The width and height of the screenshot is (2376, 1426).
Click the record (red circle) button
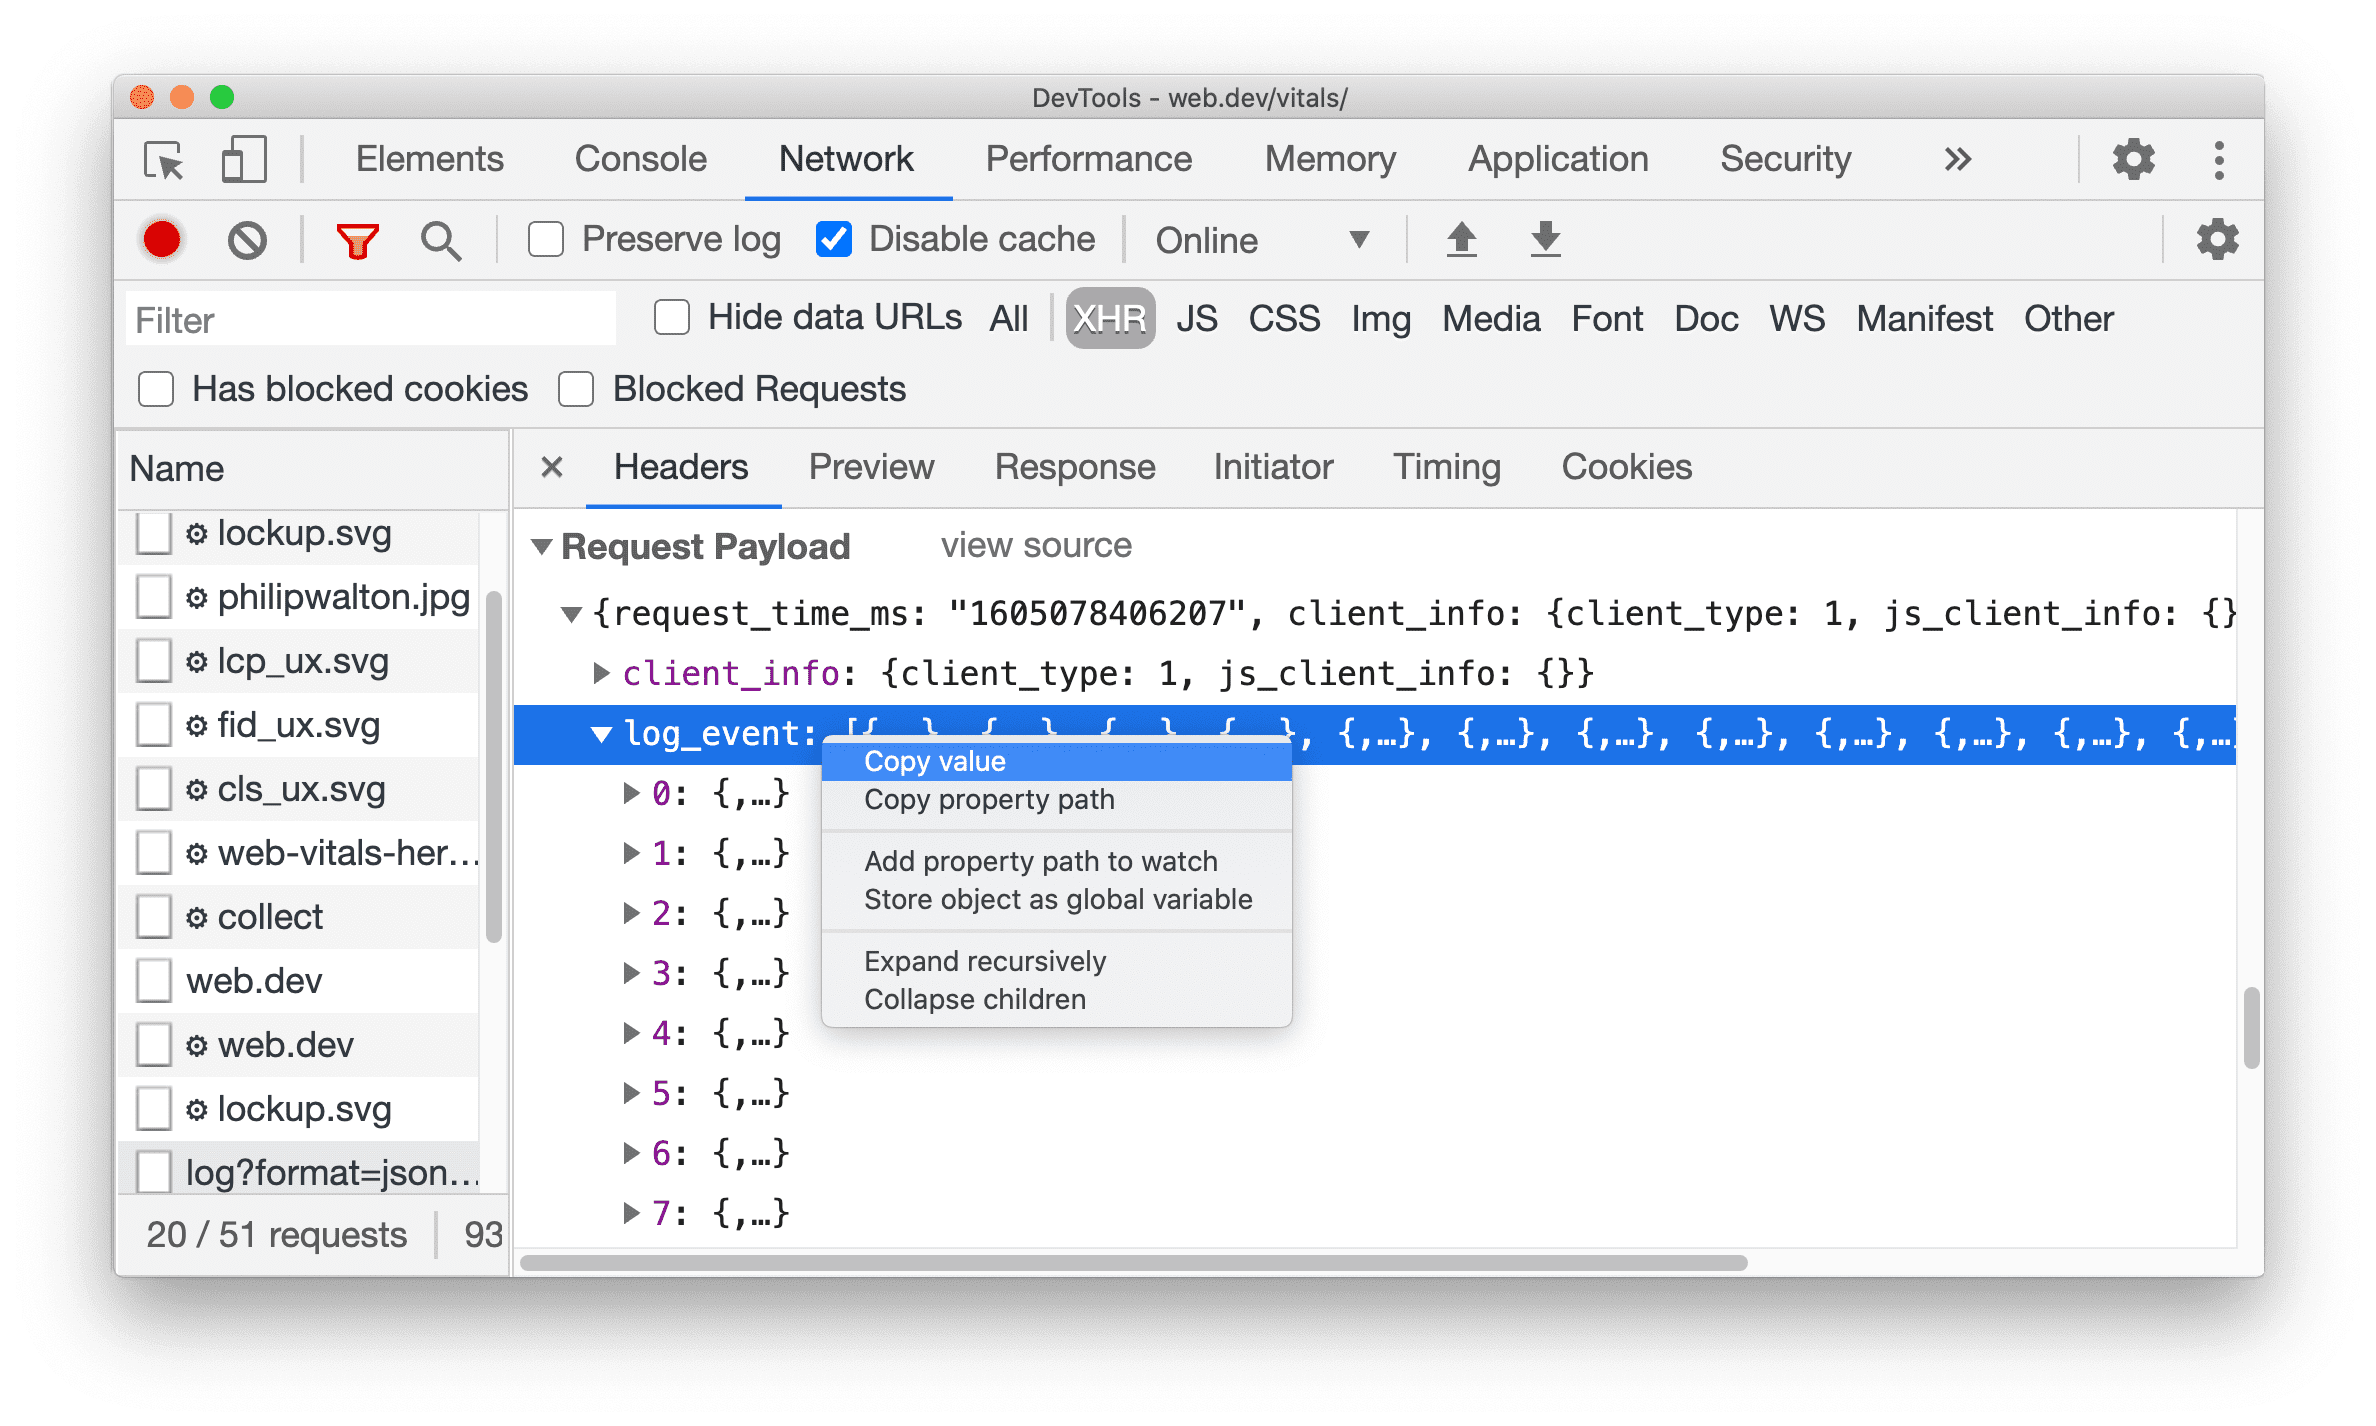pyautogui.click(x=158, y=238)
